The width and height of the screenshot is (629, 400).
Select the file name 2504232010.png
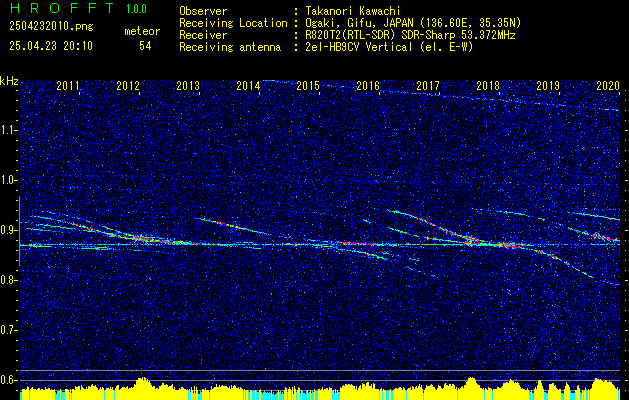pos(51,27)
